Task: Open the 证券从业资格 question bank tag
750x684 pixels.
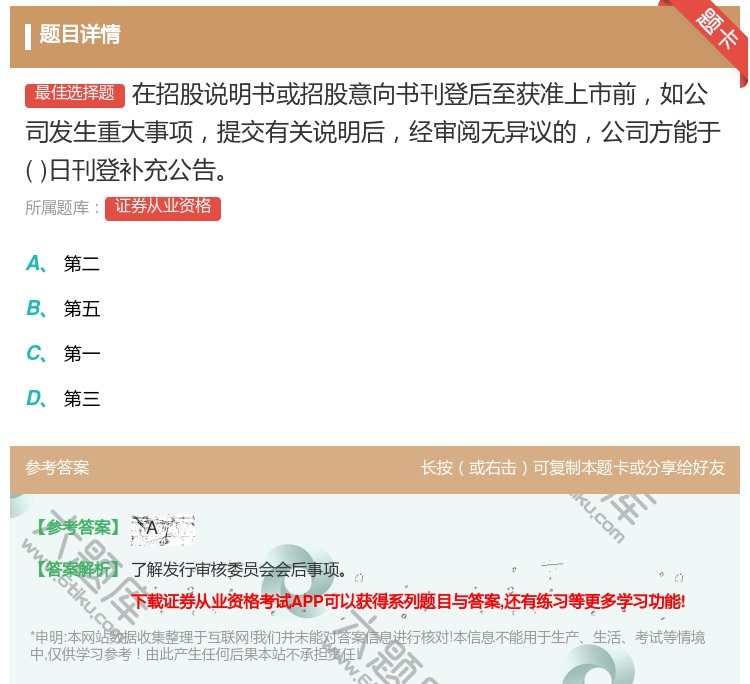Action: [163, 208]
